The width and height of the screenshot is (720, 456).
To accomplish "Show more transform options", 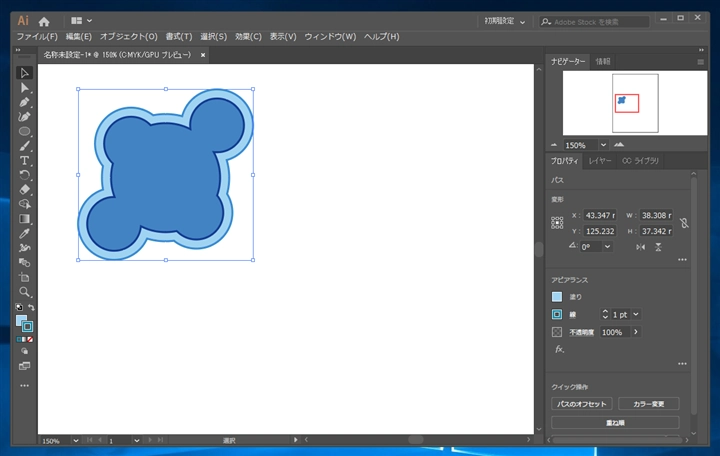I will click(682, 260).
